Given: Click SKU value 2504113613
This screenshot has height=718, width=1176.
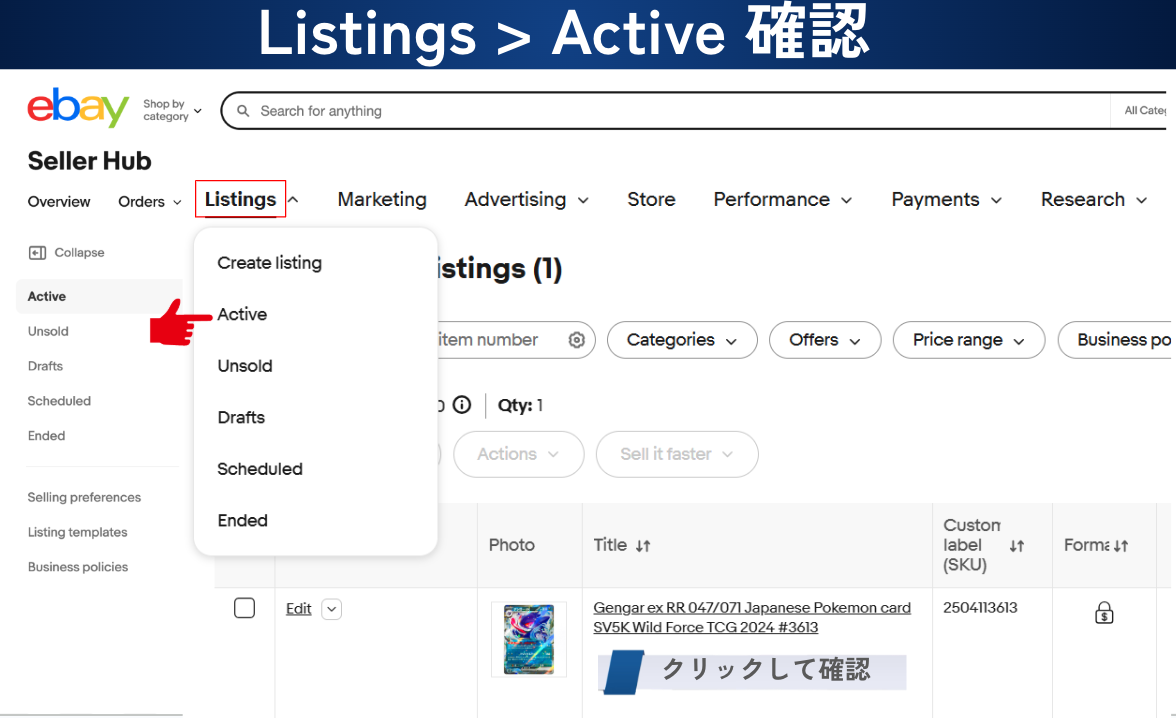Looking at the screenshot, I should [980, 608].
